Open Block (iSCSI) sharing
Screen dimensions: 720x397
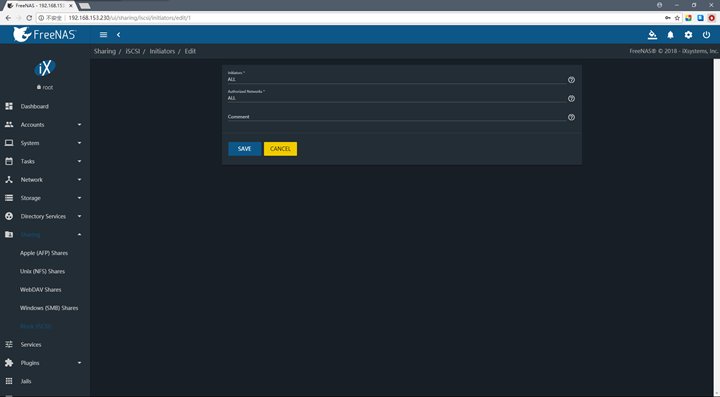pos(35,326)
